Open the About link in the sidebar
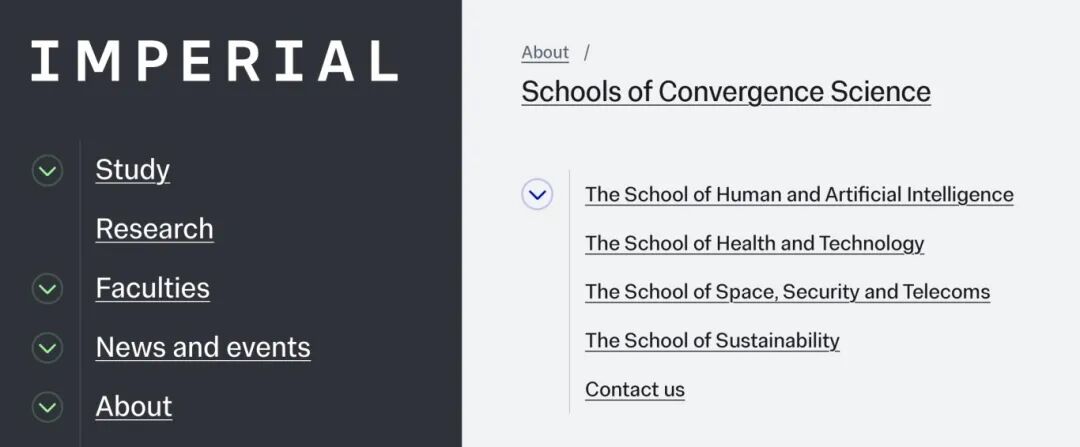Image resolution: width=1080 pixels, height=447 pixels. click(x=134, y=406)
